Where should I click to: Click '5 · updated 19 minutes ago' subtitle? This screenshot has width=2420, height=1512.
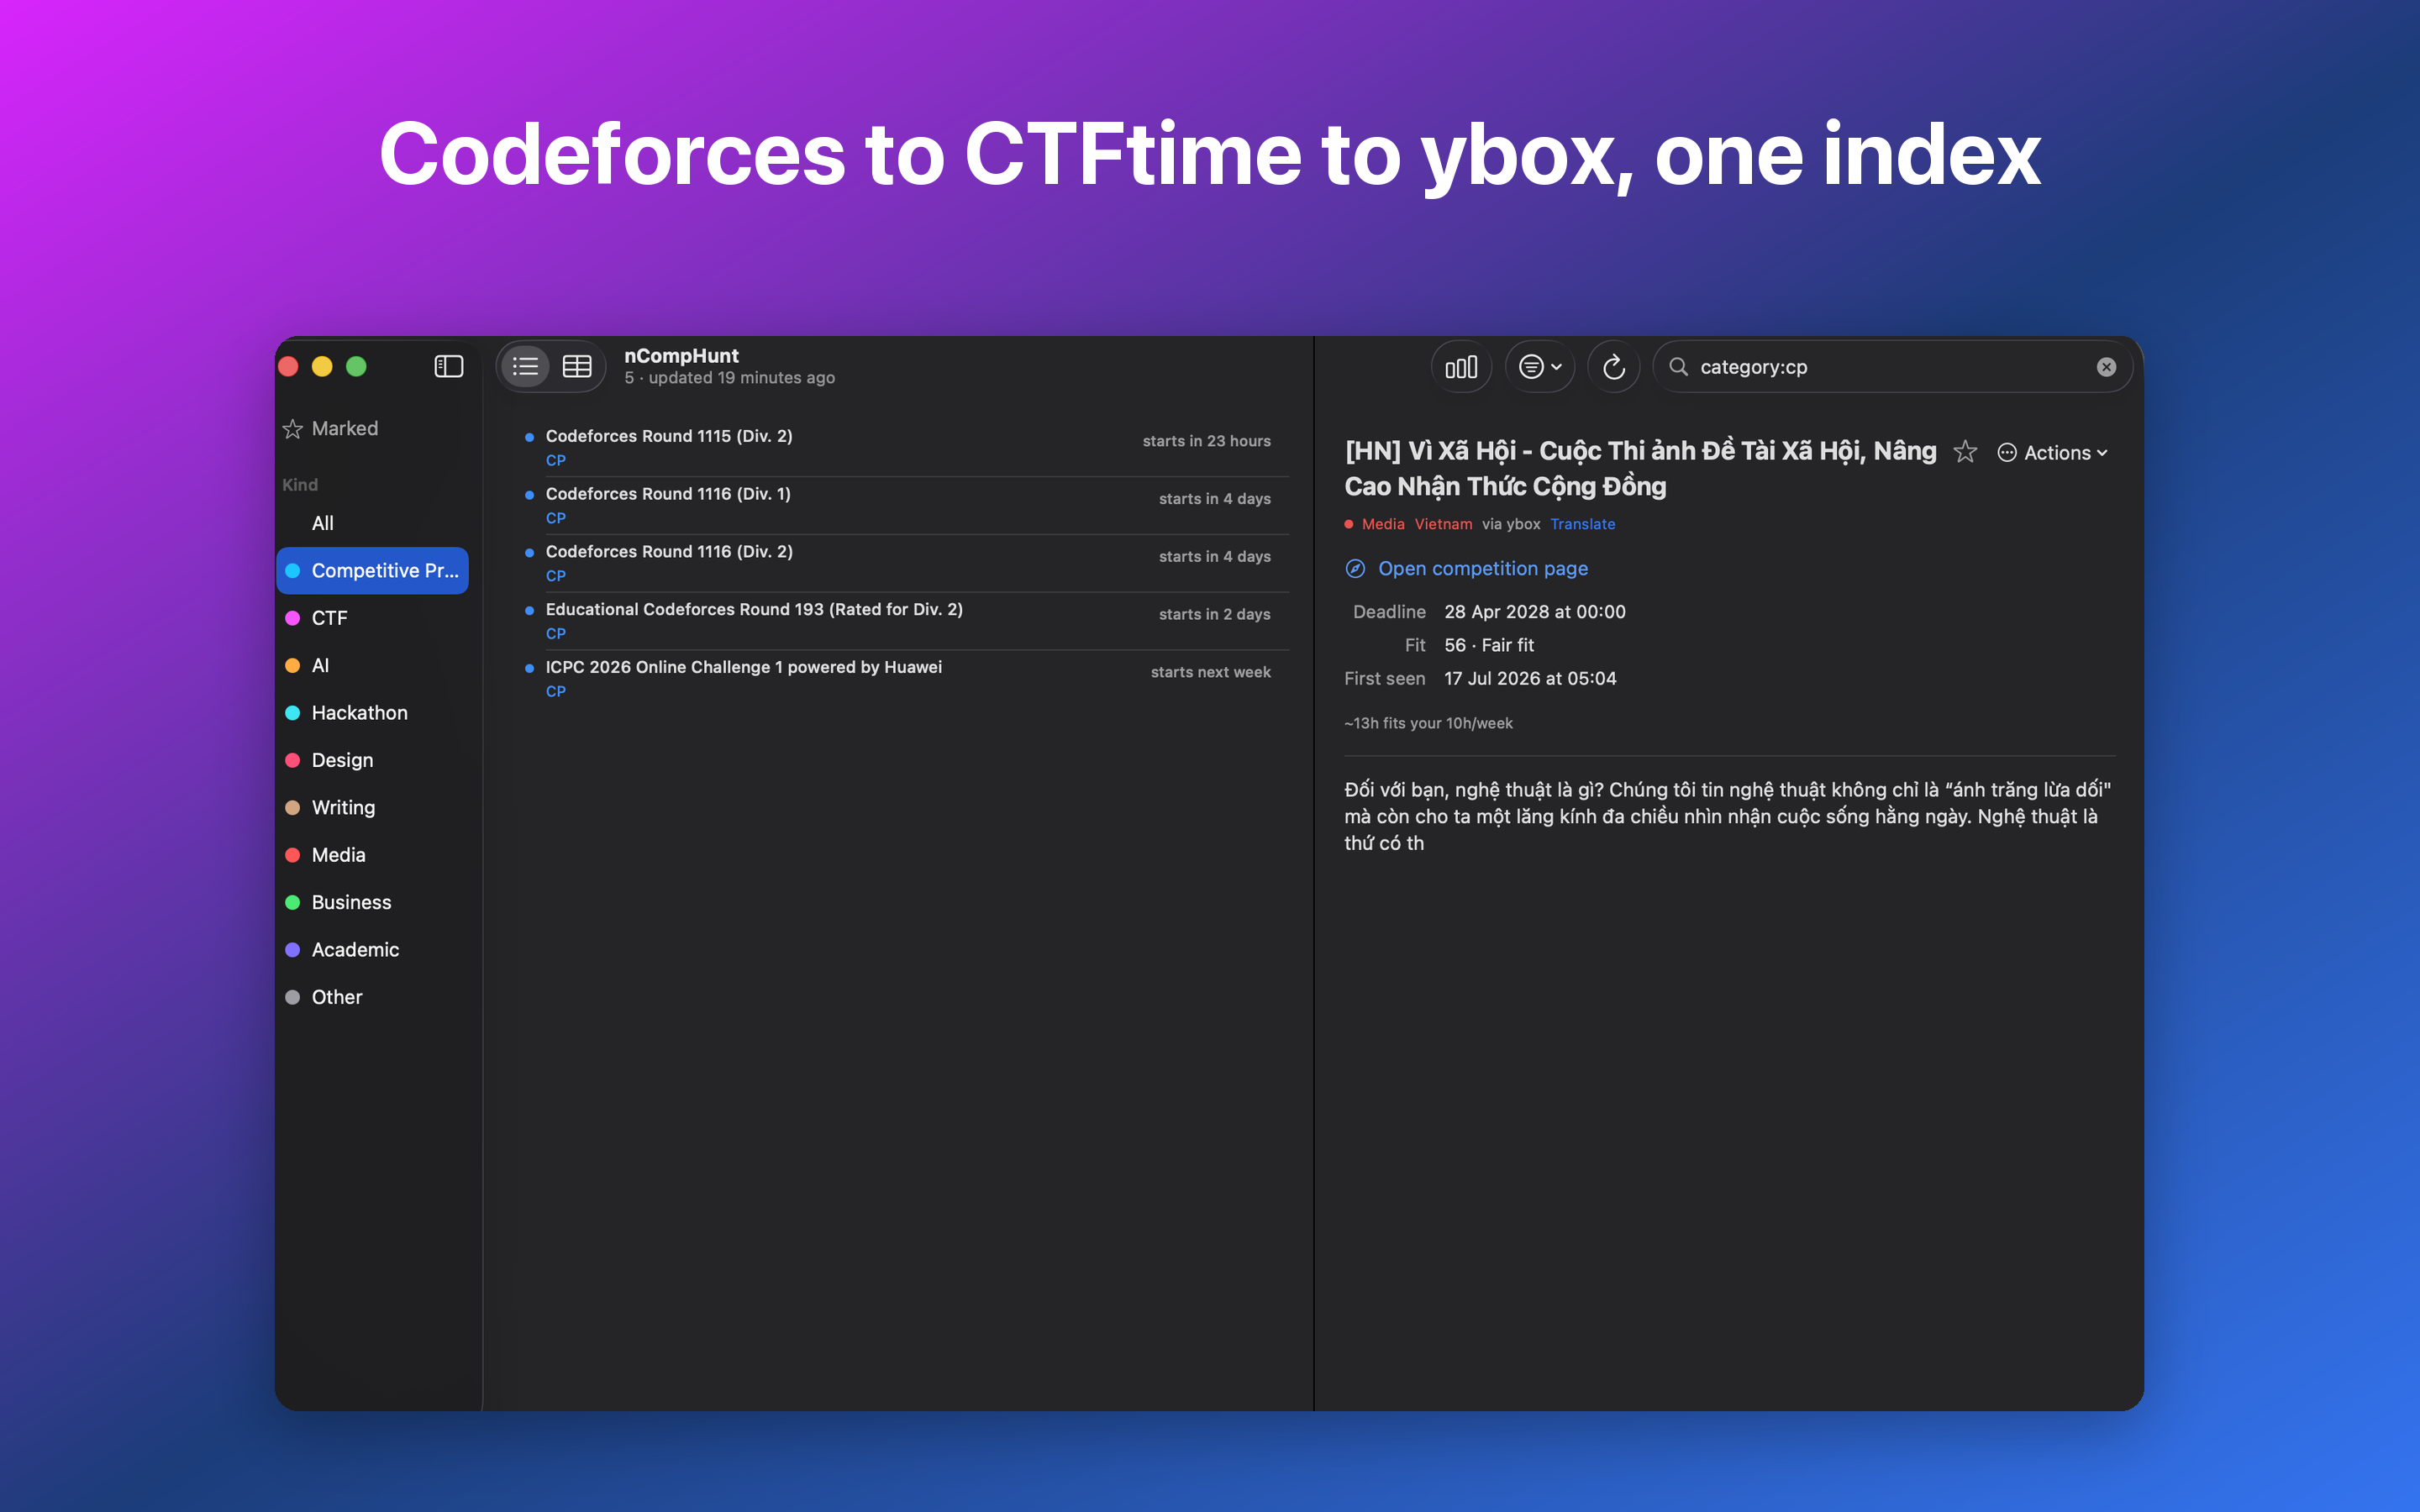(729, 378)
